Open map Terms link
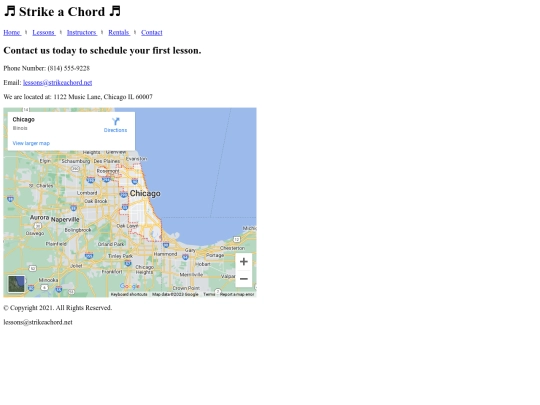This screenshot has height=405, width=540. (209, 294)
